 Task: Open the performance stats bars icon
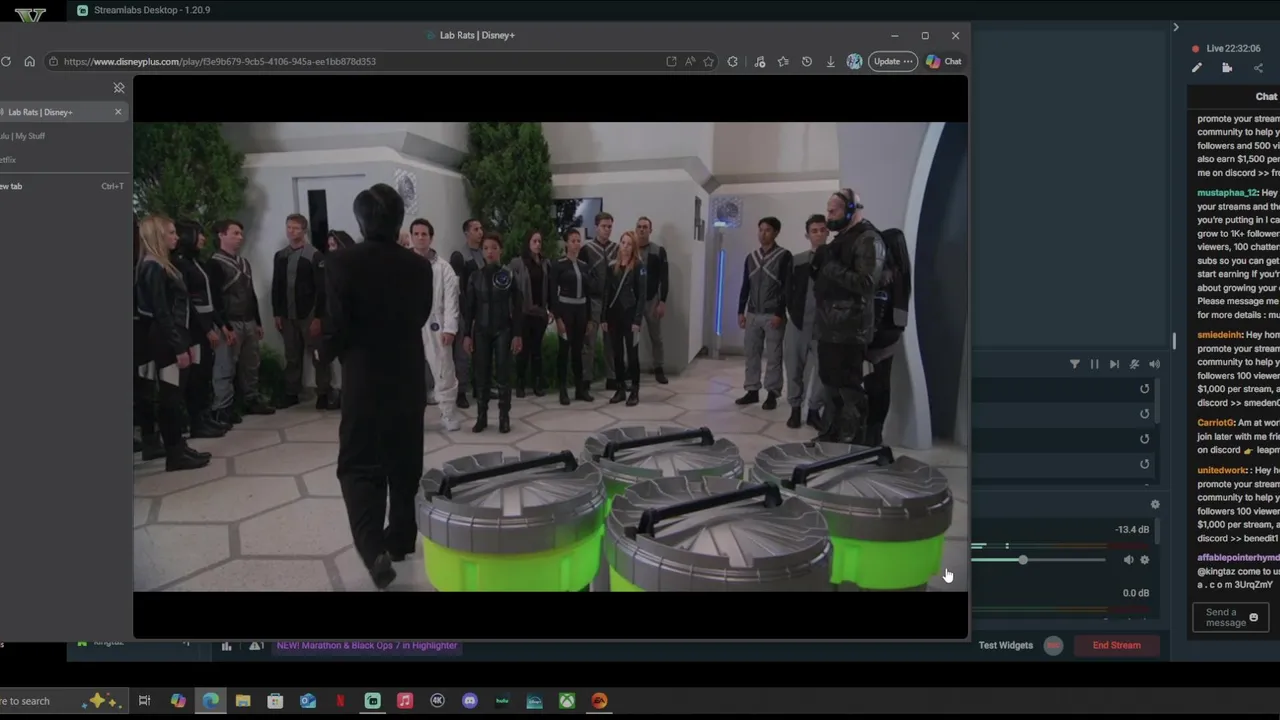[x=226, y=646]
